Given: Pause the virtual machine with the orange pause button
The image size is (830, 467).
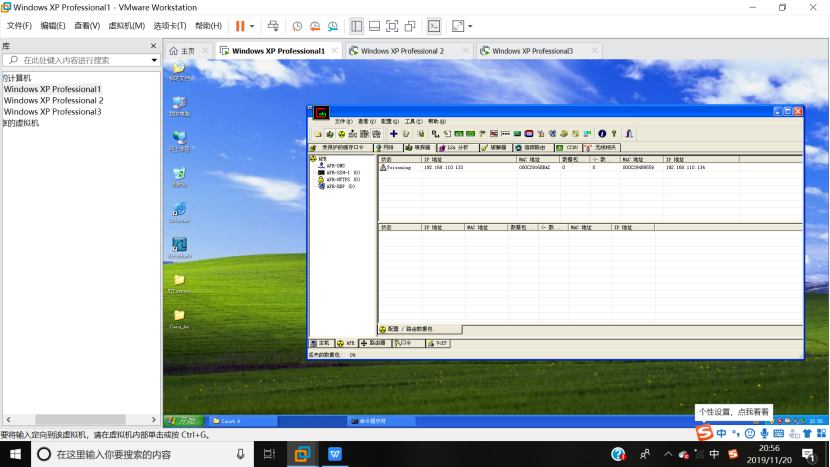Looking at the screenshot, I should point(240,26).
